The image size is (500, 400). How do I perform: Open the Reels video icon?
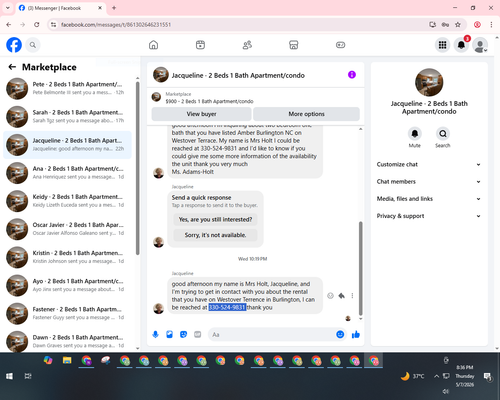coord(200,45)
